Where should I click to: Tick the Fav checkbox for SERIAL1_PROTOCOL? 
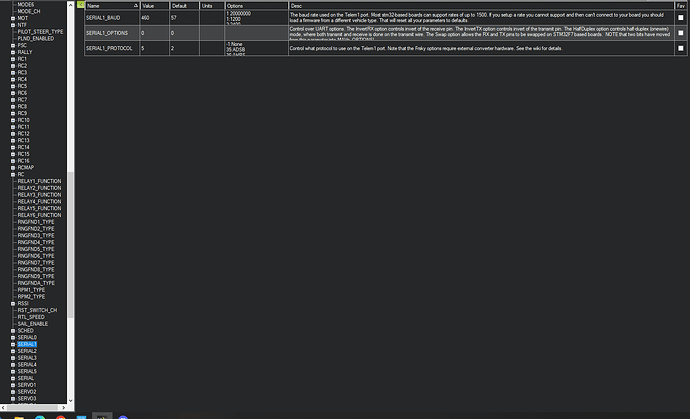[x=681, y=48]
